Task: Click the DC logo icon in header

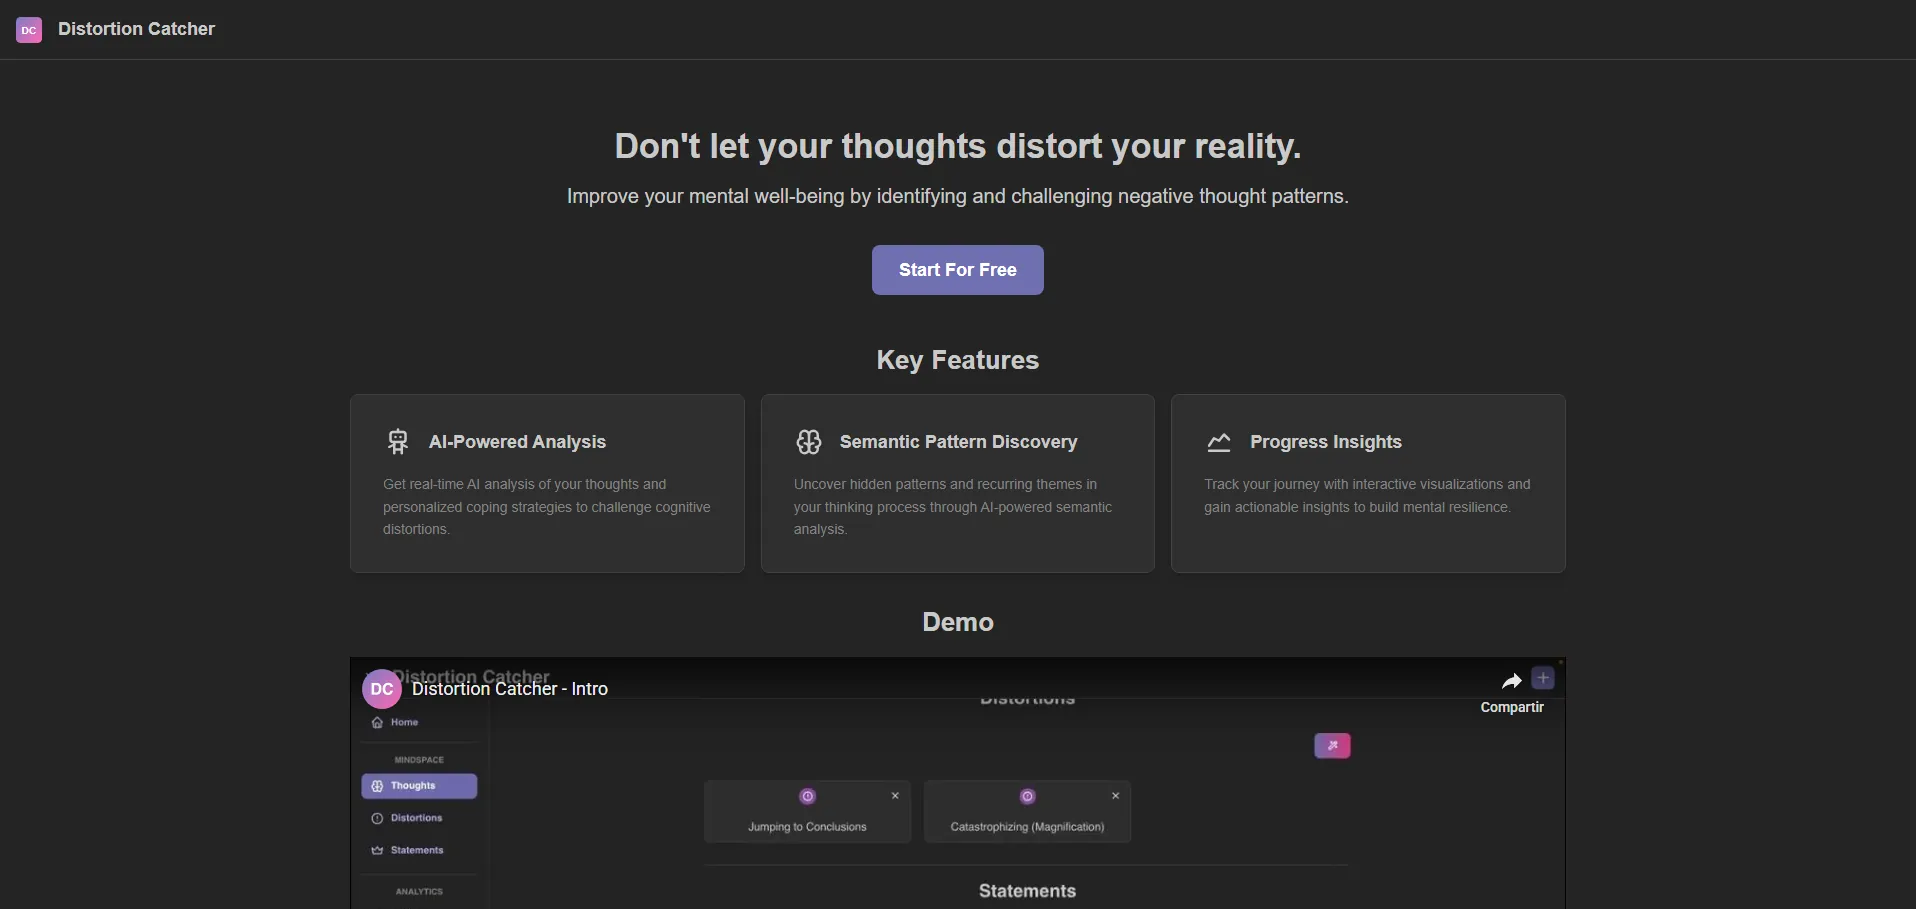Action: pos(29,30)
